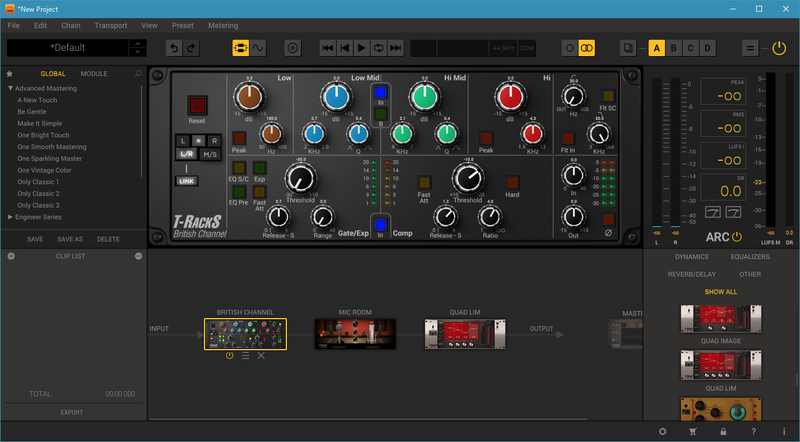The image size is (800, 442).
Task: Select snapshot A
Action: [657, 48]
